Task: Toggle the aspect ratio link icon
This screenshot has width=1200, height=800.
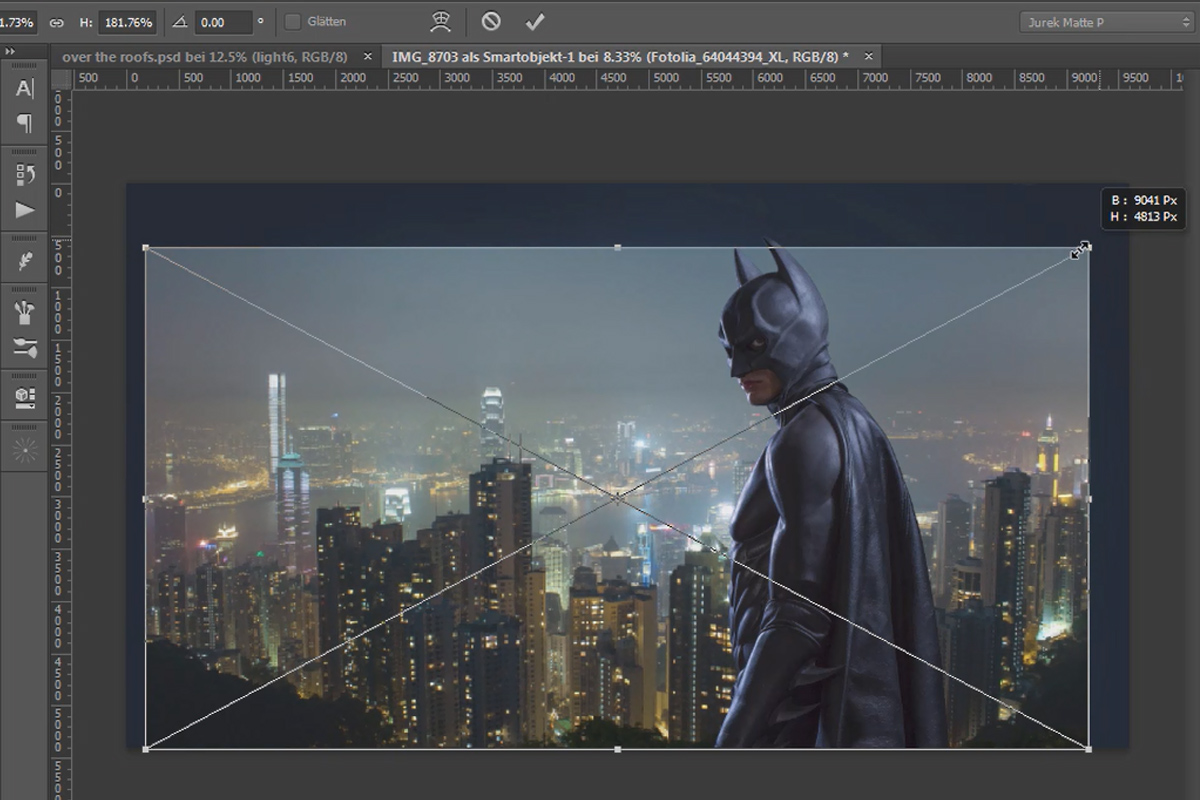Action: (56, 21)
